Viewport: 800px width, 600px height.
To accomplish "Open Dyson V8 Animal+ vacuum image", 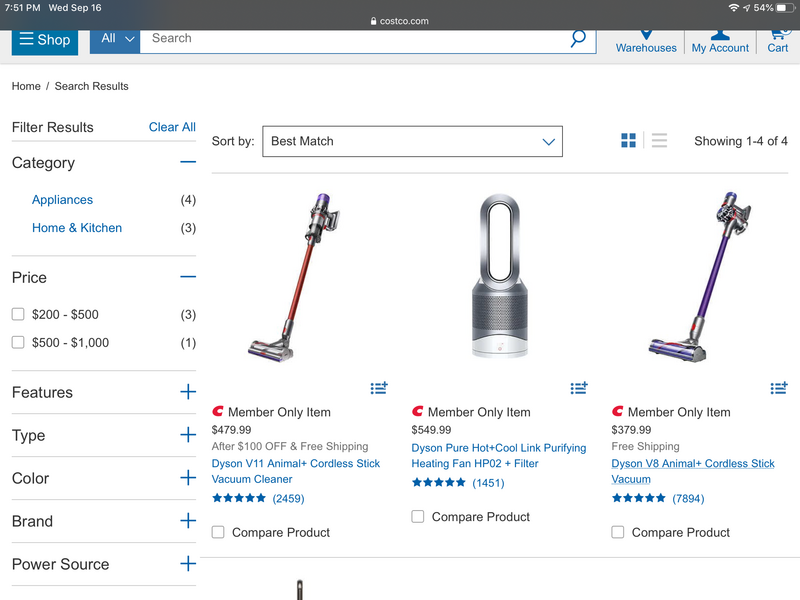I will point(700,277).
